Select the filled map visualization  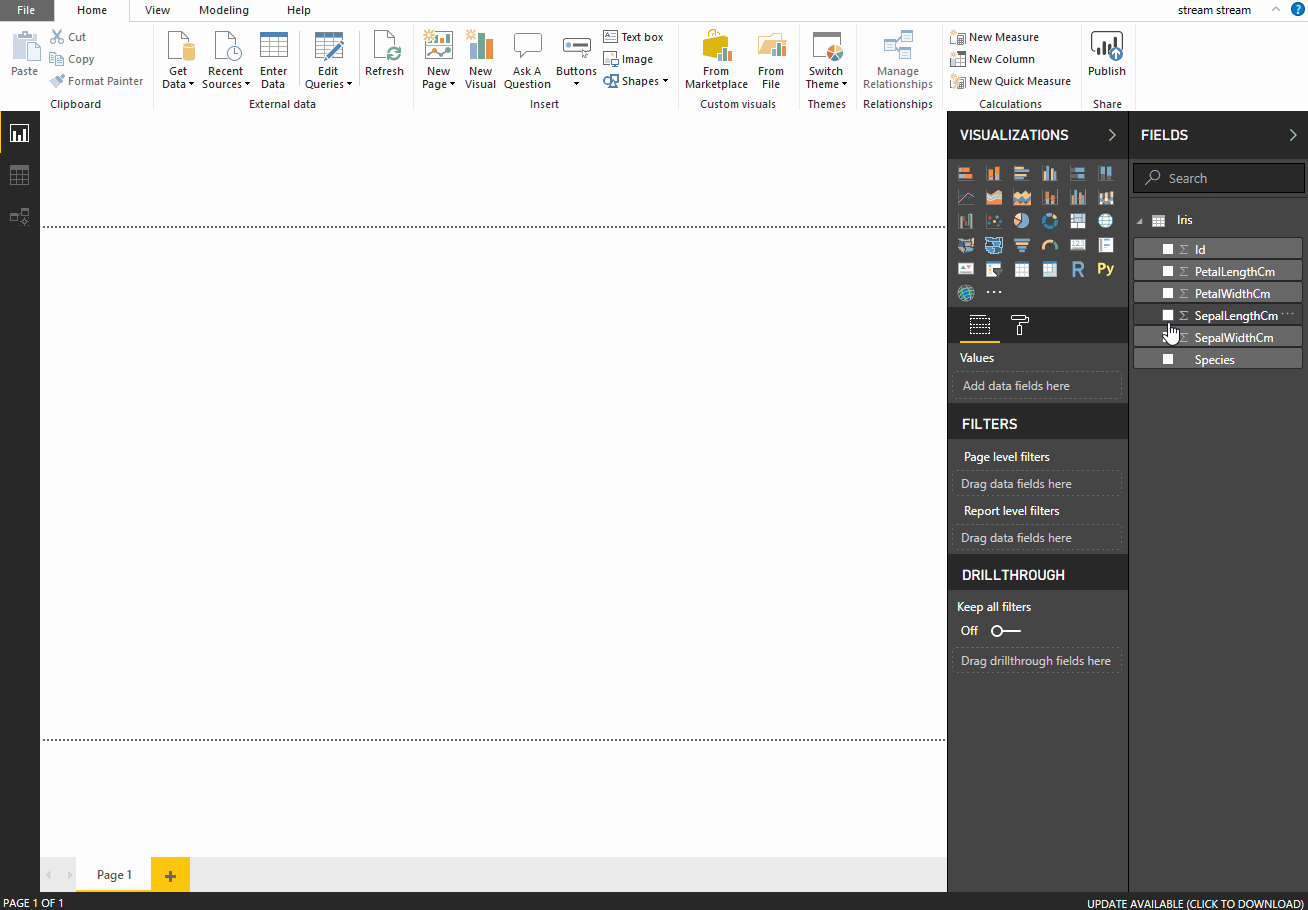pos(965,245)
